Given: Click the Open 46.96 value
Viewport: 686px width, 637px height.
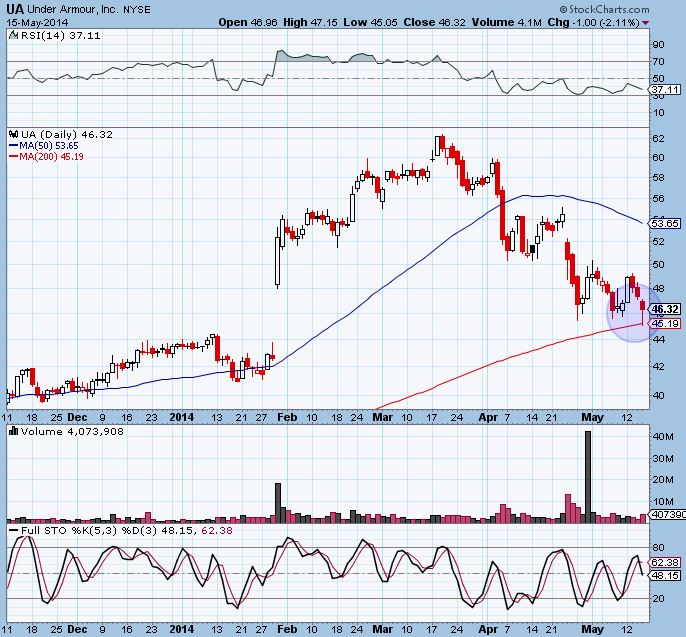Looking at the screenshot, I should coord(248,22).
